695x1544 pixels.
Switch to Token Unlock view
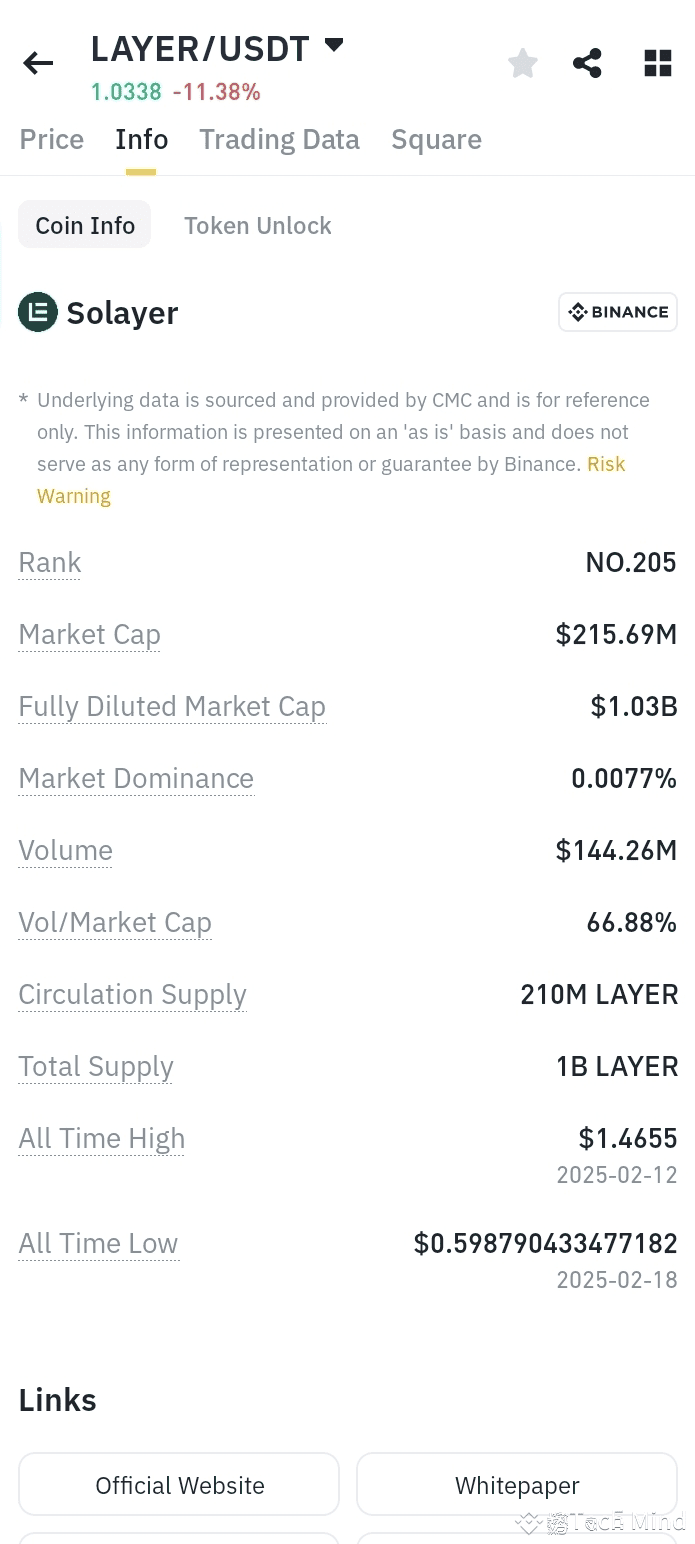click(258, 225)
